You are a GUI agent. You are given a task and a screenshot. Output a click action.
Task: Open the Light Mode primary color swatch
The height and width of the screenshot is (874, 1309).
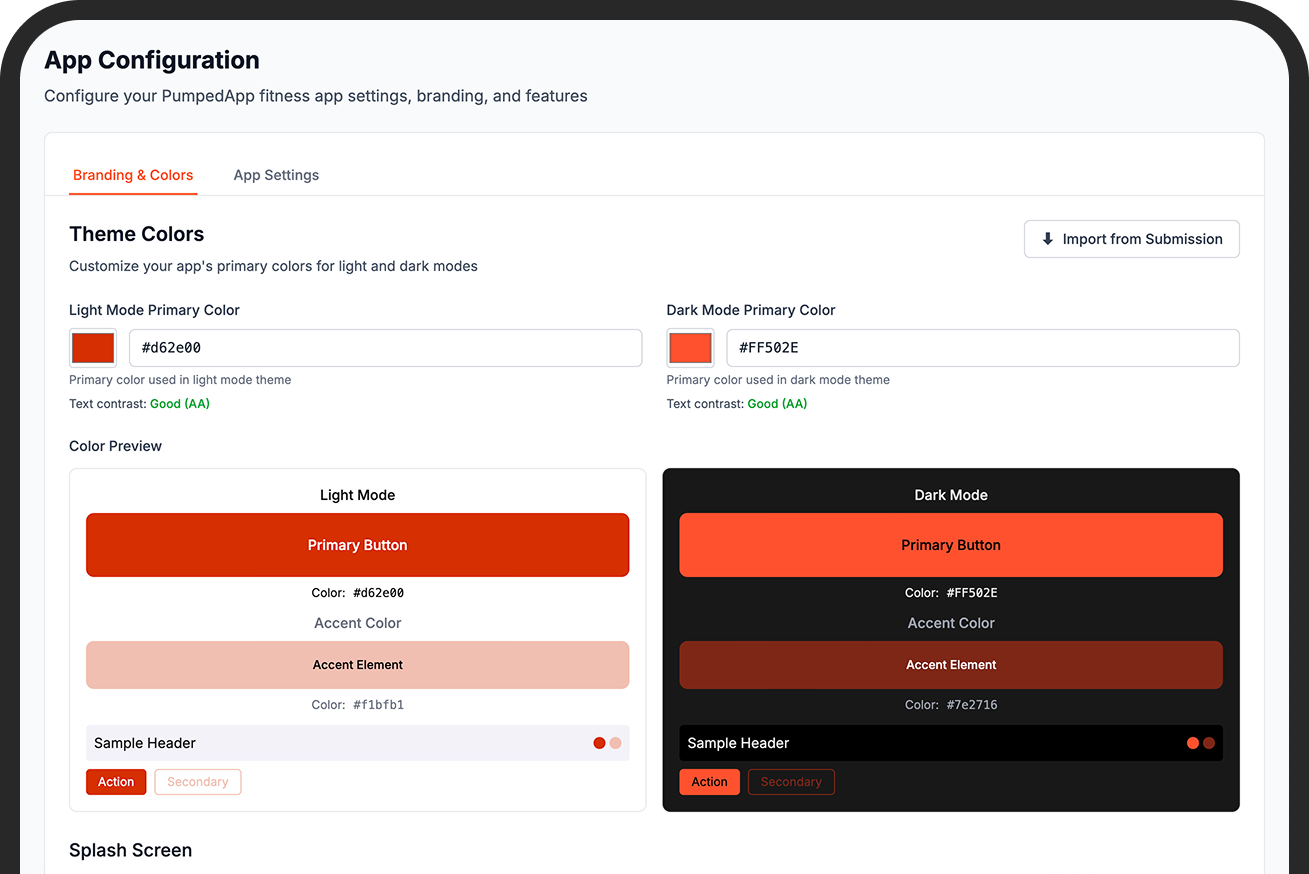tap(93, 348)
